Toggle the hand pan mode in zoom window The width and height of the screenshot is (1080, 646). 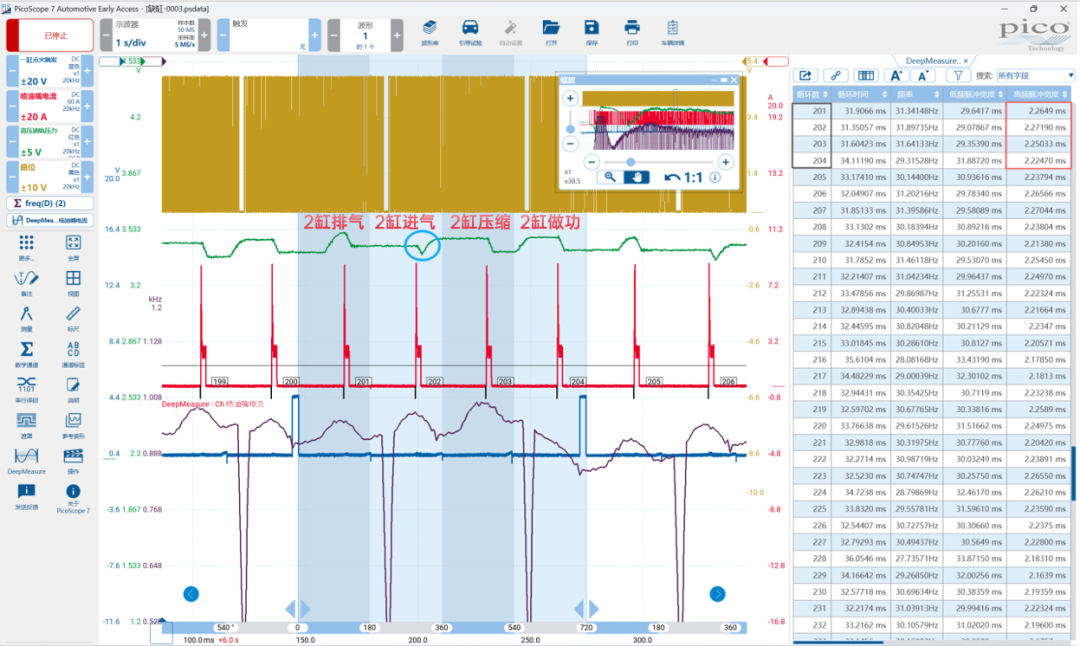636,177
